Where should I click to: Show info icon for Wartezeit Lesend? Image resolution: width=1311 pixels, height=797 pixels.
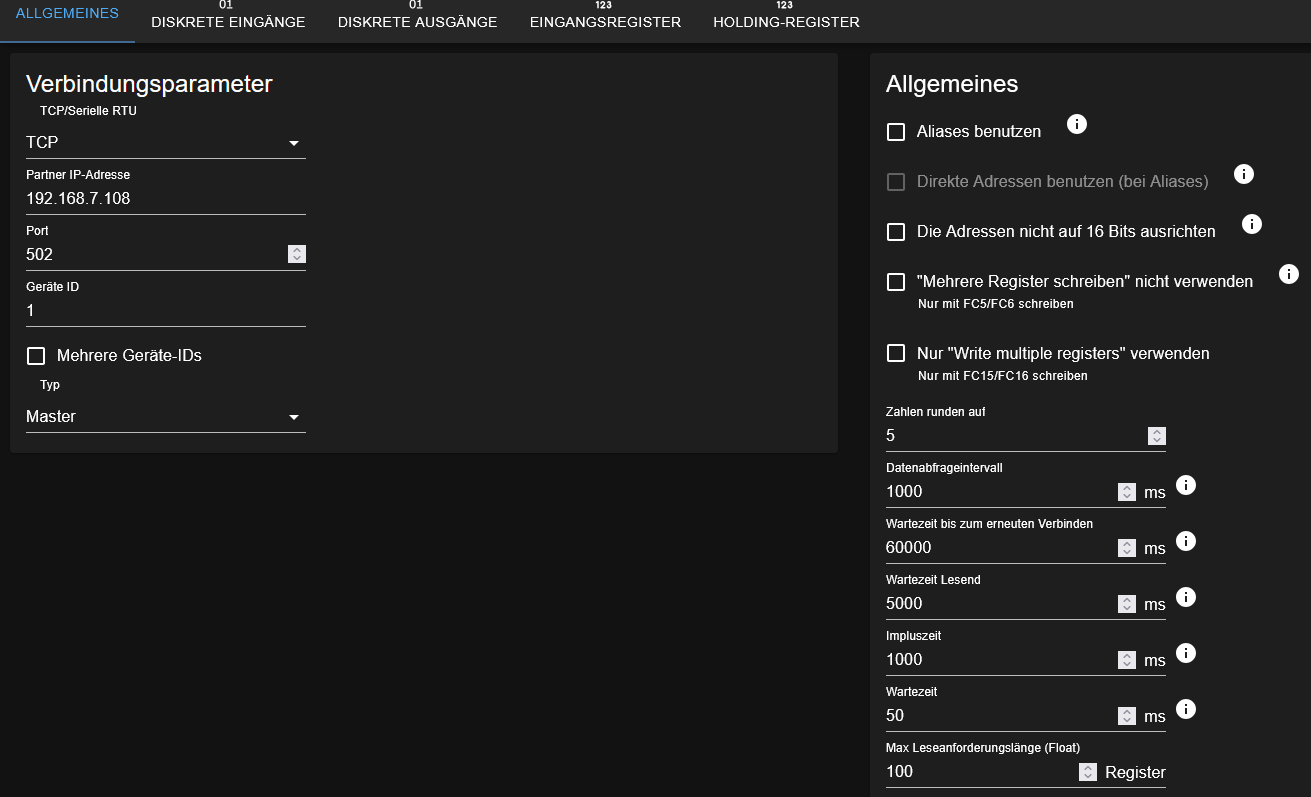coord(1185,598)
